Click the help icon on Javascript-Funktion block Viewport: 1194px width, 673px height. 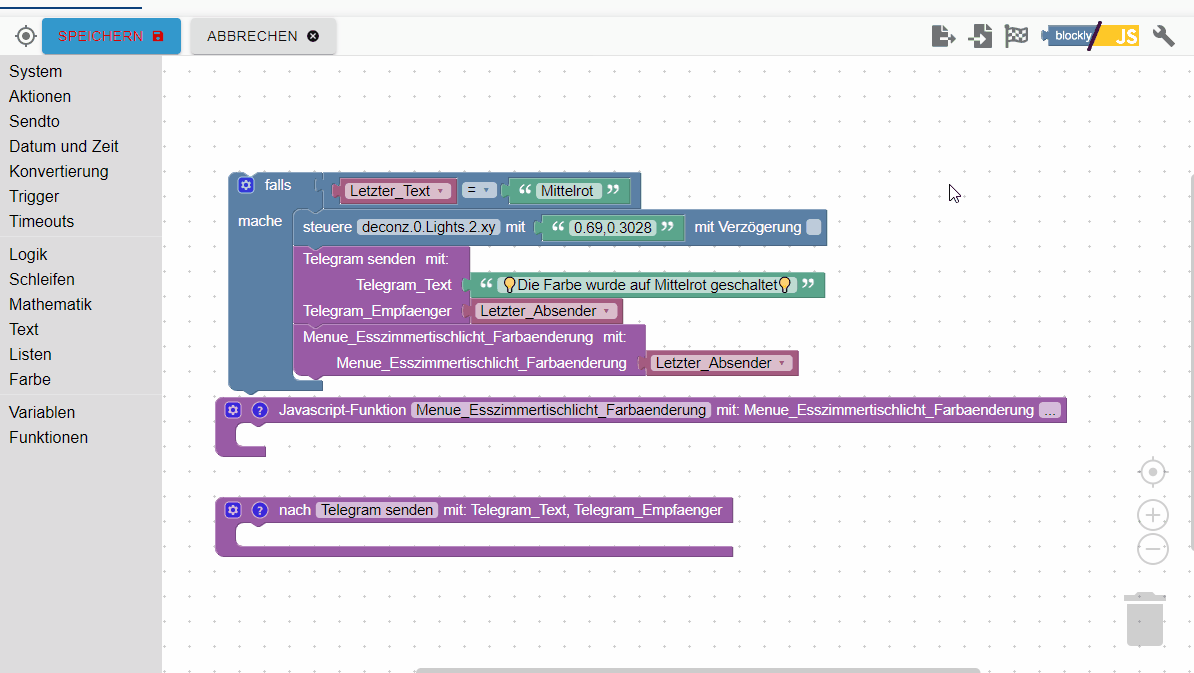point(260,410)
